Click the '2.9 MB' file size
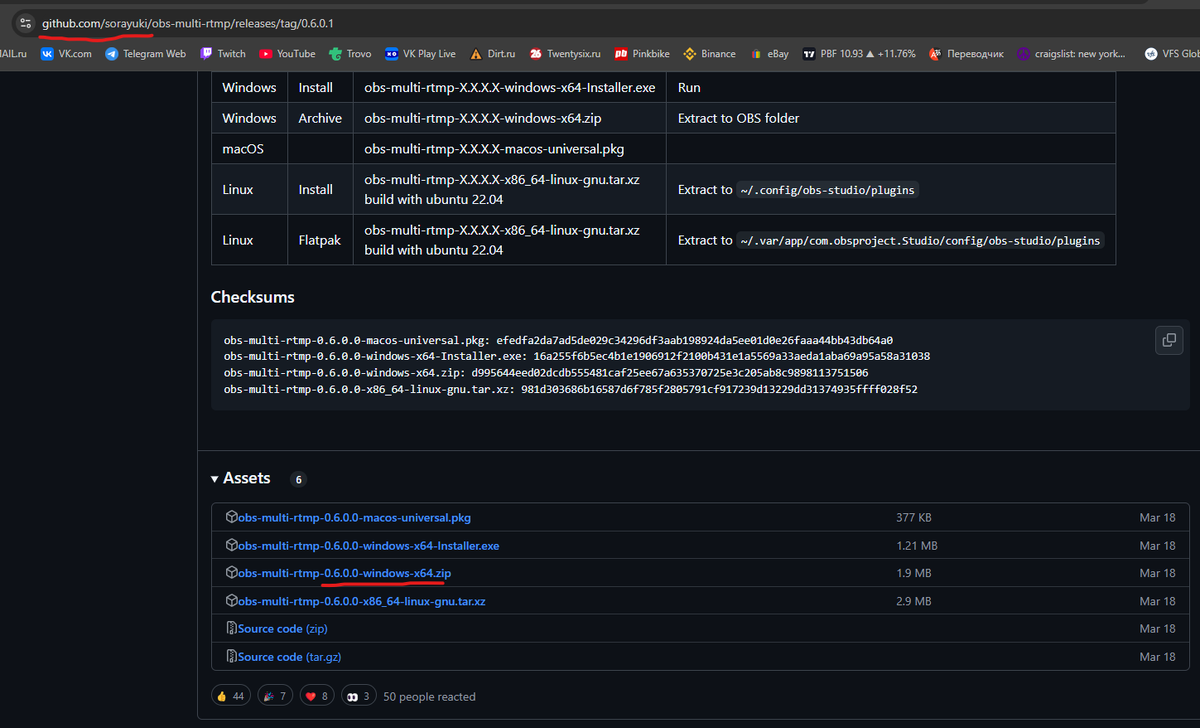1200x728 pixels. coord(913,601)
